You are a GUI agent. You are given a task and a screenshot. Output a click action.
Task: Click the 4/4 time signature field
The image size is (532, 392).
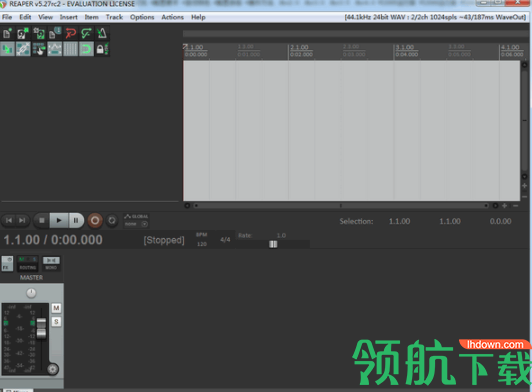click(225, 240)
